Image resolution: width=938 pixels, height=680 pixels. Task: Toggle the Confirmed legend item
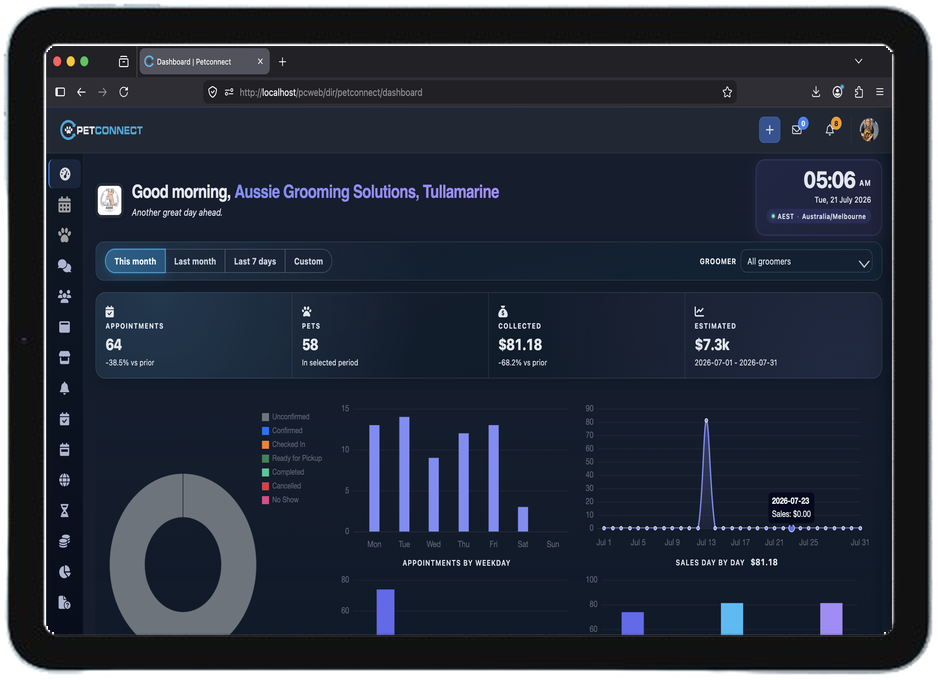pos(282,431)
